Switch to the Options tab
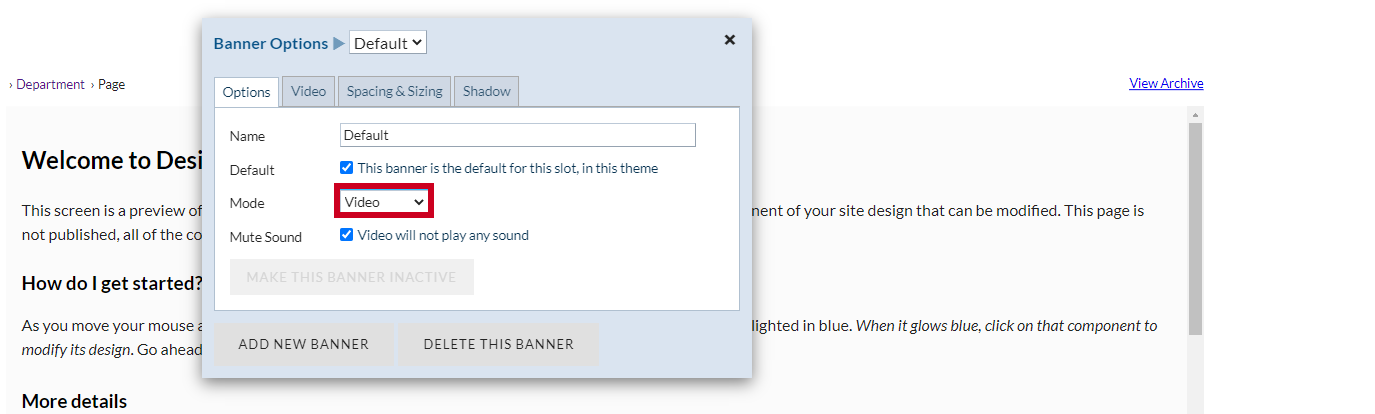The image size is (1375, 414). point(246,92)
